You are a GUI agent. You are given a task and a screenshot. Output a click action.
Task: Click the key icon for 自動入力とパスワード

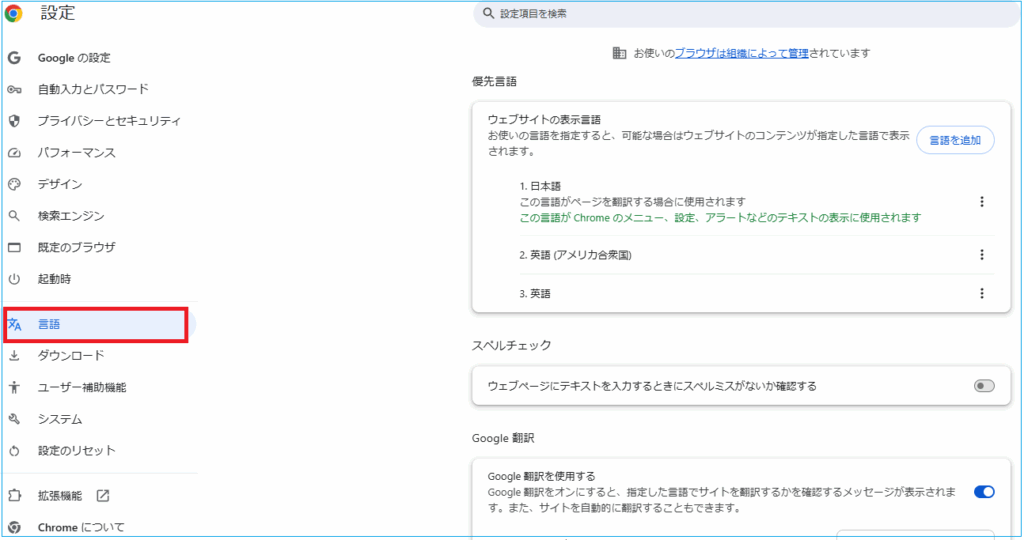pos(14,89)
